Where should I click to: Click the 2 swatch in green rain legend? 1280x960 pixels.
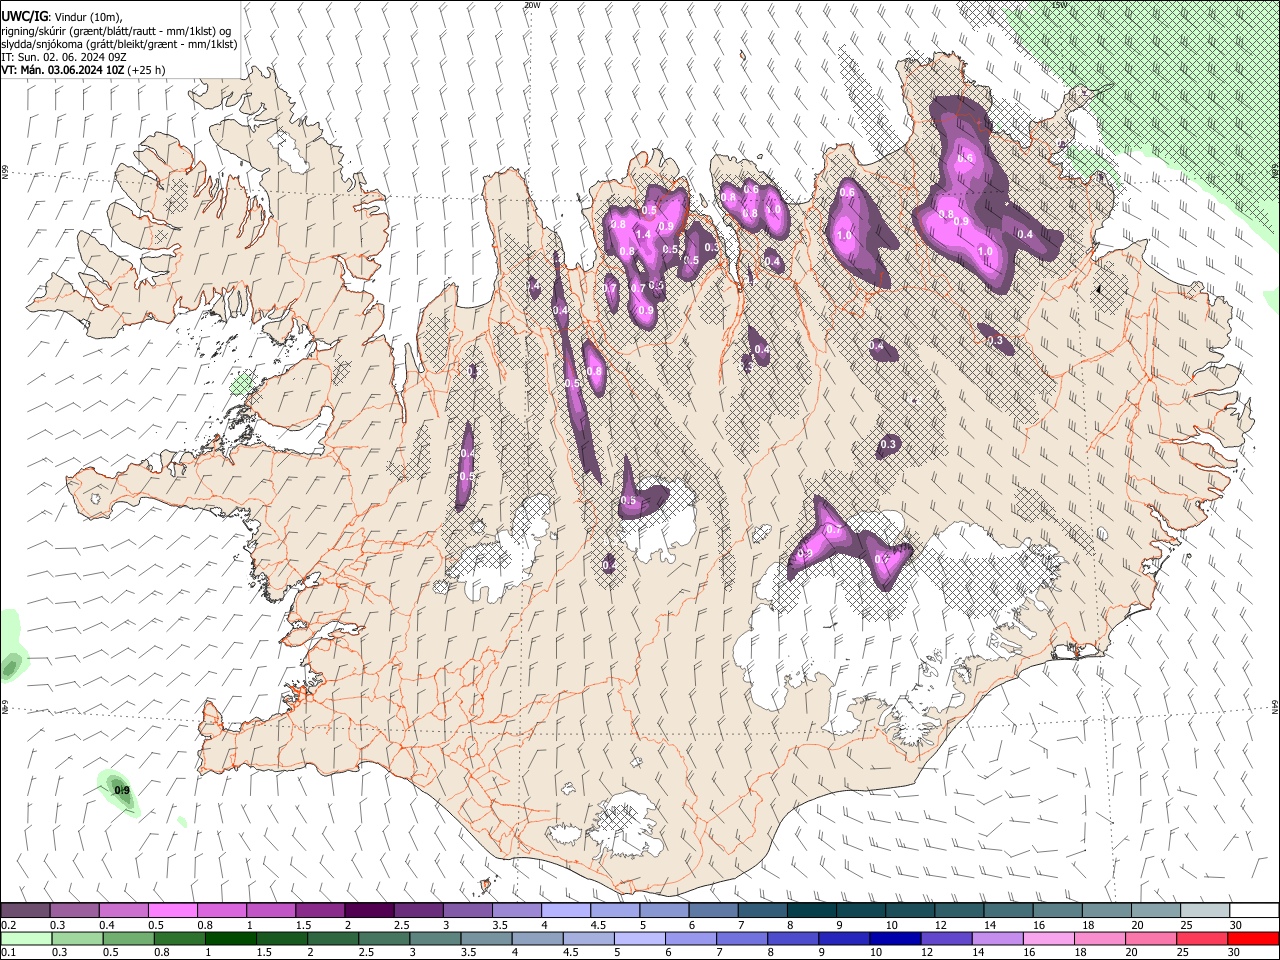coord(332,938)
